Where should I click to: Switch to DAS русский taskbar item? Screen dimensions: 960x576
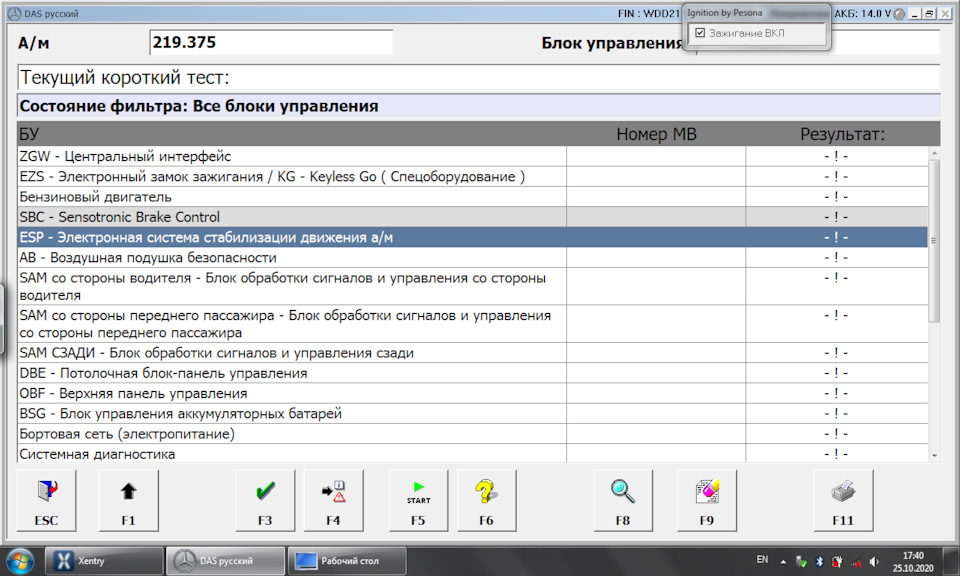pos(225,561)
